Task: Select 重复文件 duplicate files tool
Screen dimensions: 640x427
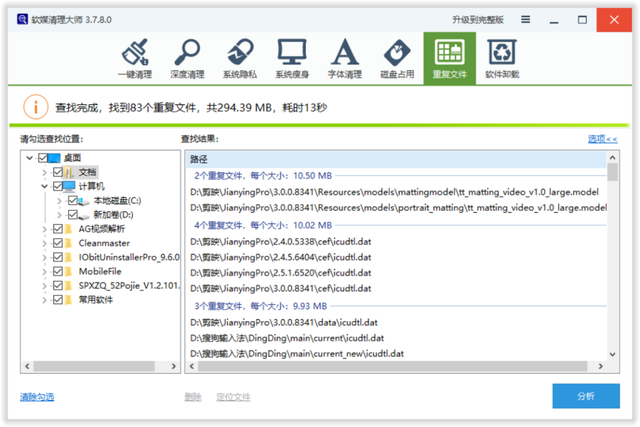Action: 449,58
